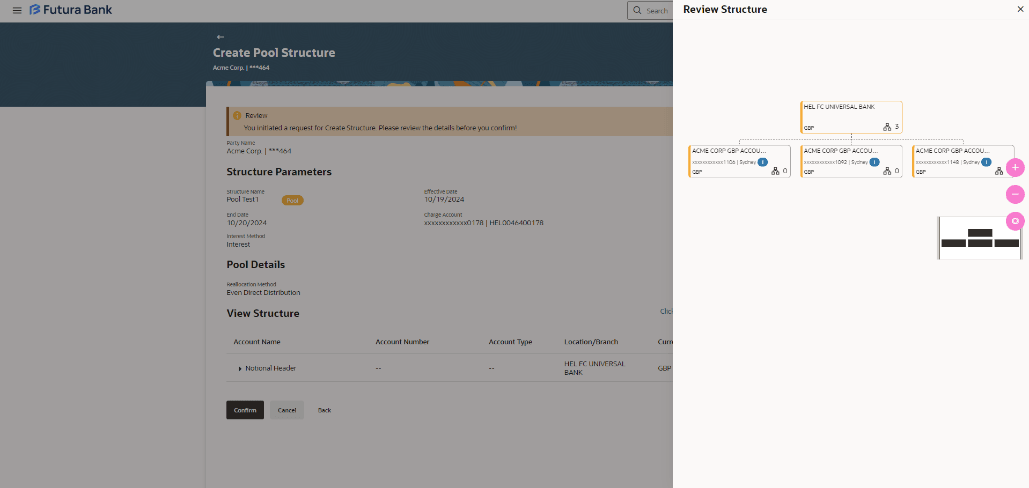
Task: Open the hamburger navigation menu
Action: [17, 10]
